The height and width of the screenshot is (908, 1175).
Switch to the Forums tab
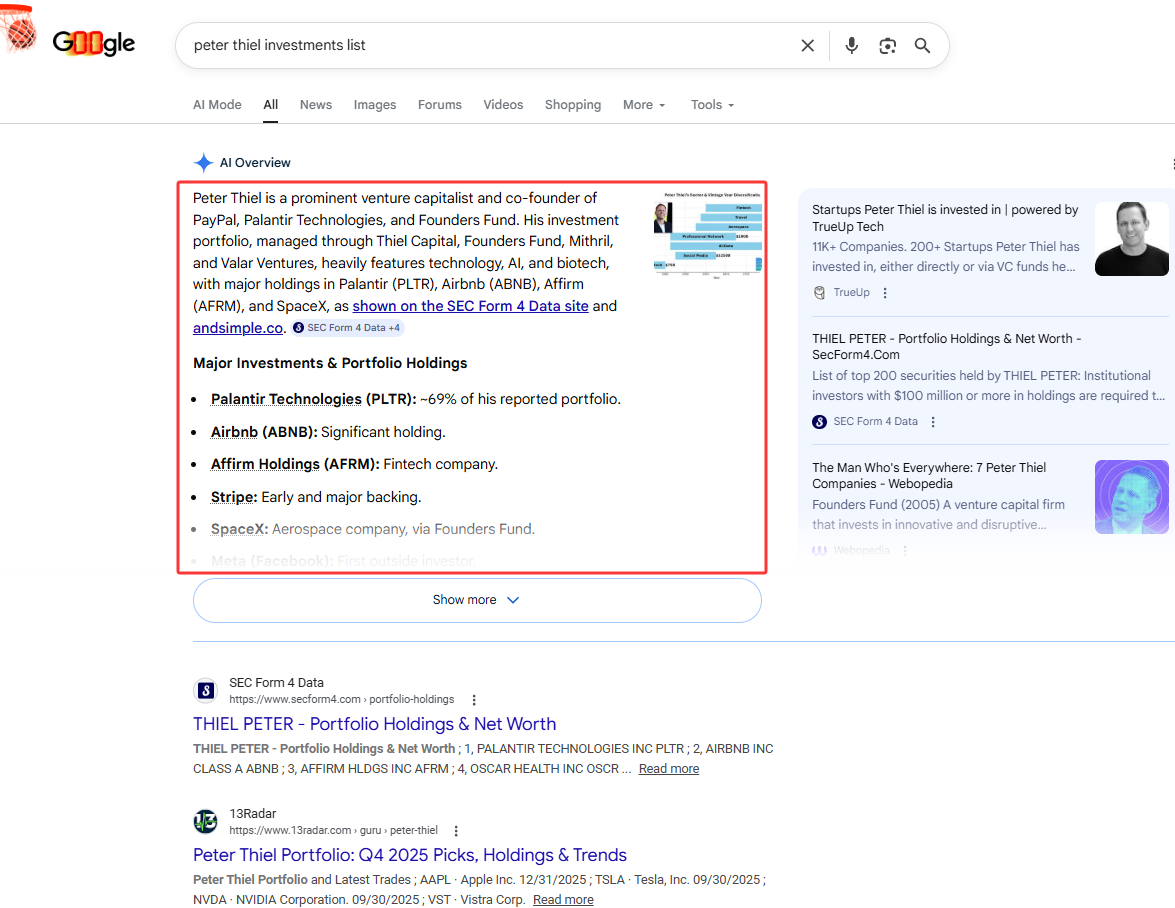click(x=440, y=105)
